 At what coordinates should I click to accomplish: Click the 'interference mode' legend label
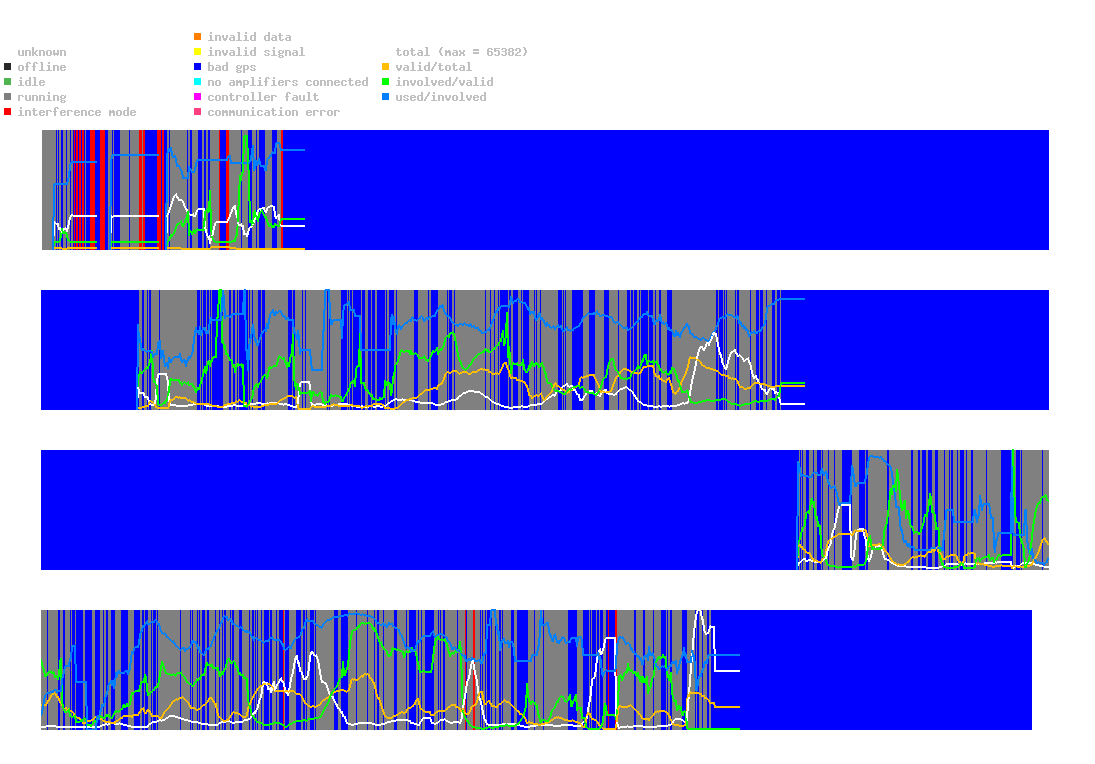[77, 112]
